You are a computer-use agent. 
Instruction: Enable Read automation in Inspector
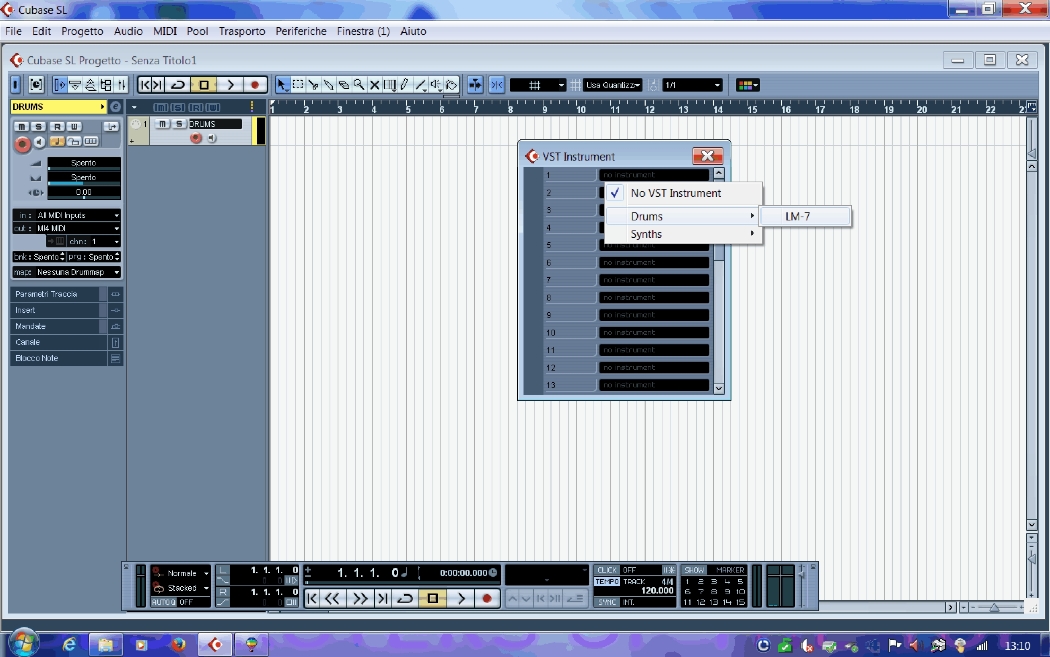[x=57, y=127]
